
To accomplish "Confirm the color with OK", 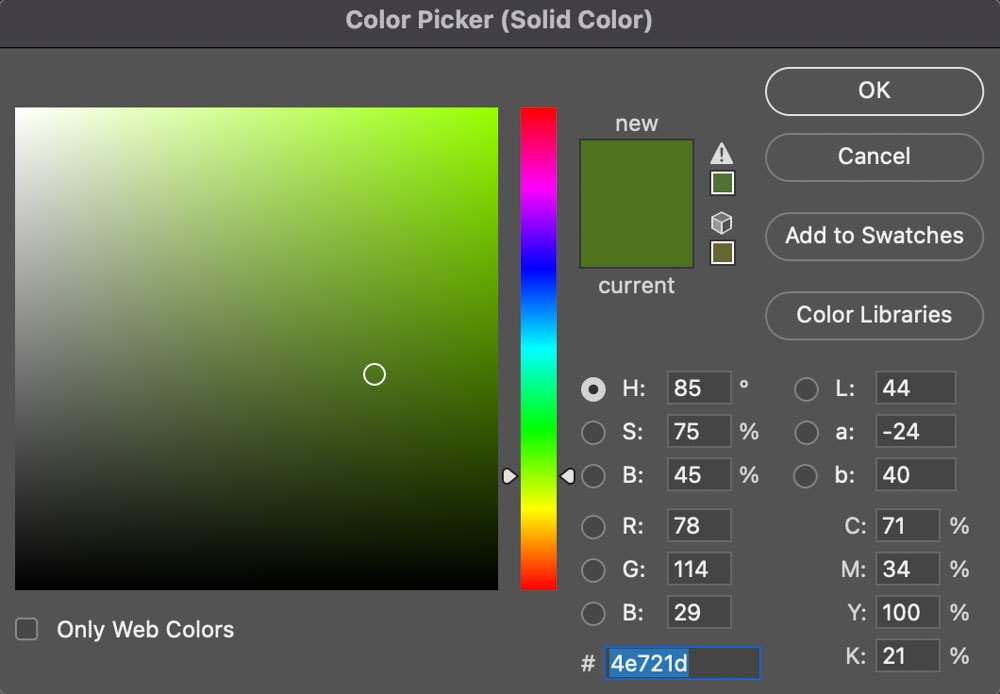I will coord(873,91).
